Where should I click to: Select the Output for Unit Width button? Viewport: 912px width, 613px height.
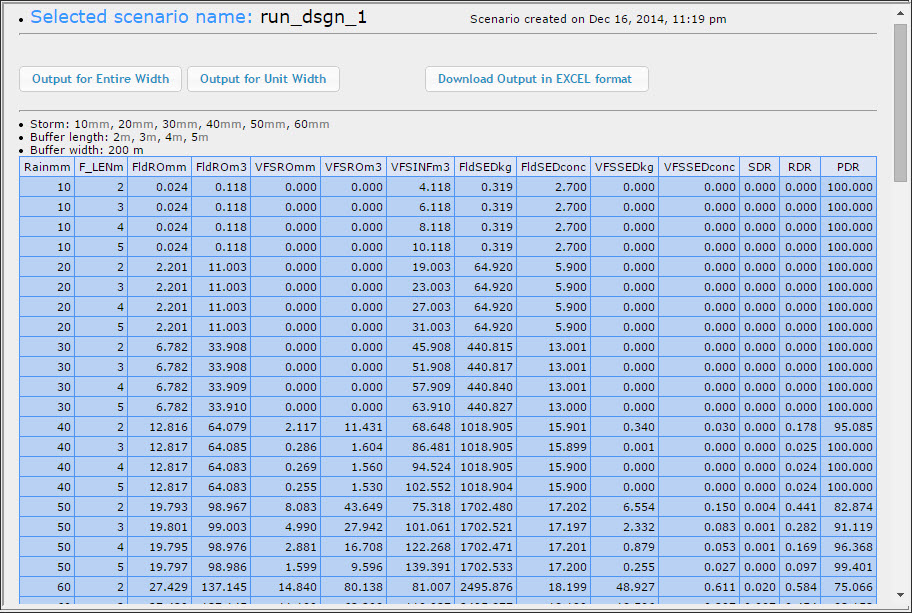click(263, 79)
